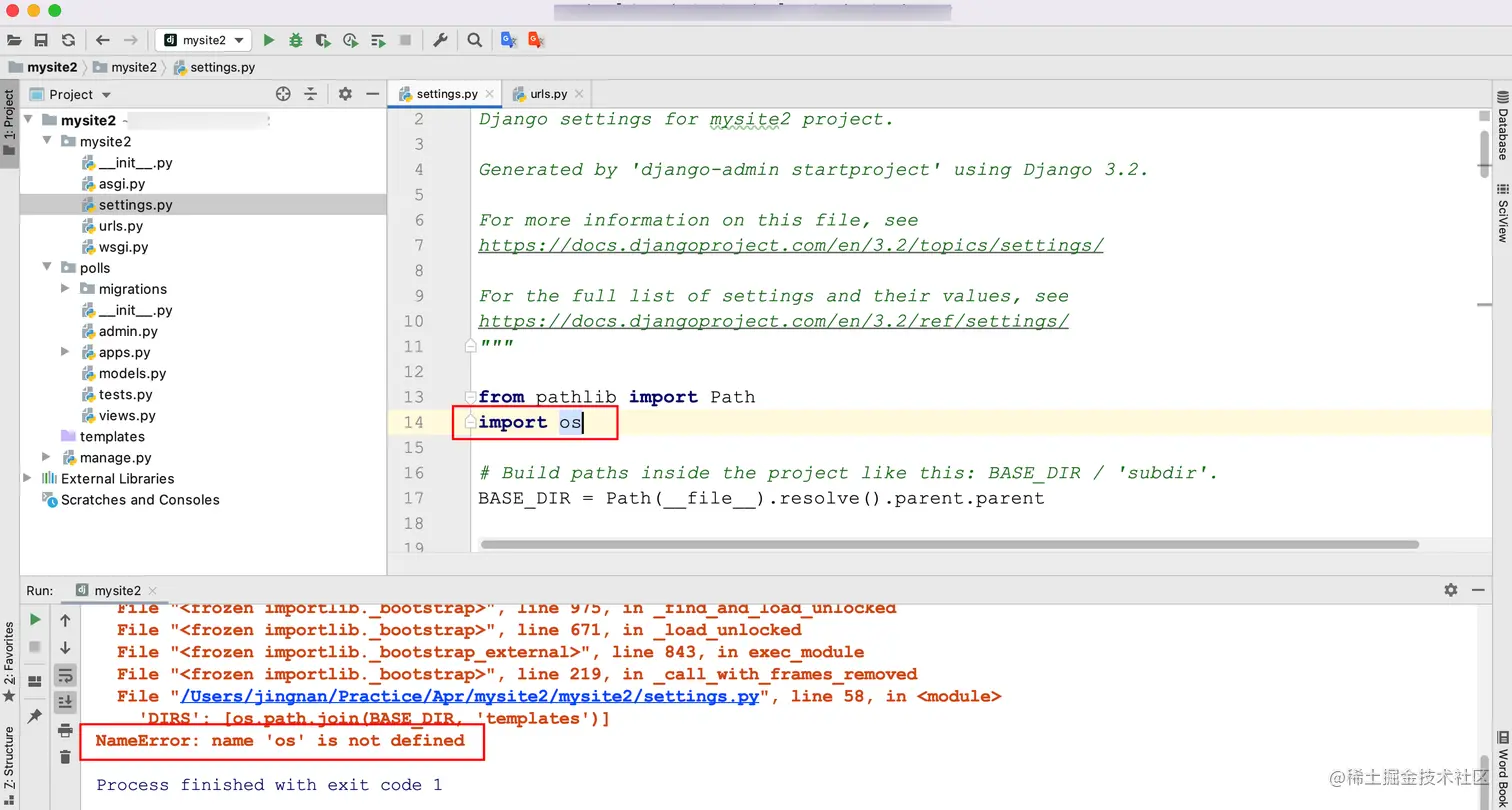Screen dimensions: 1512x810
Task: Profile mysite2 from the toolbar
Action: (350, 40)
